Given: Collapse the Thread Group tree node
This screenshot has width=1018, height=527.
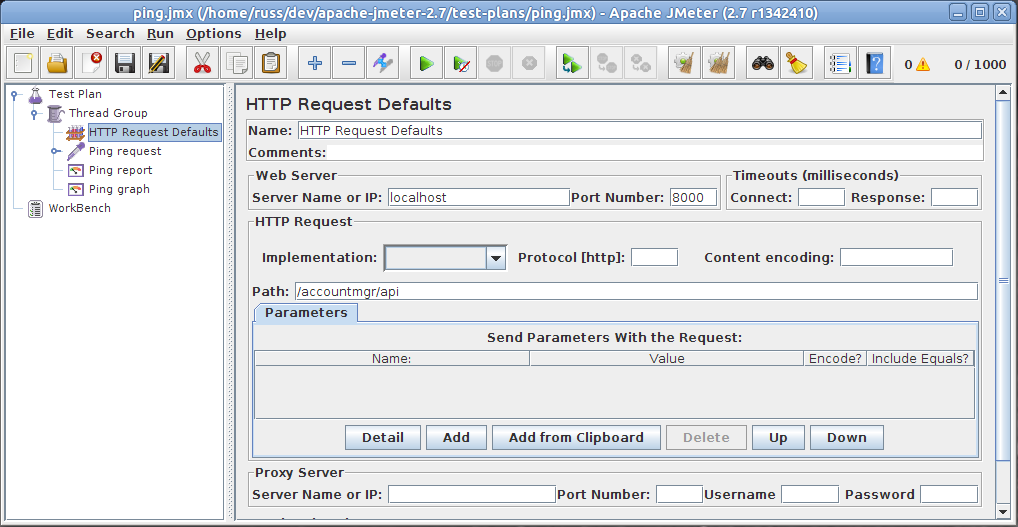Looking at the screenshot, I should pos(34,114).
